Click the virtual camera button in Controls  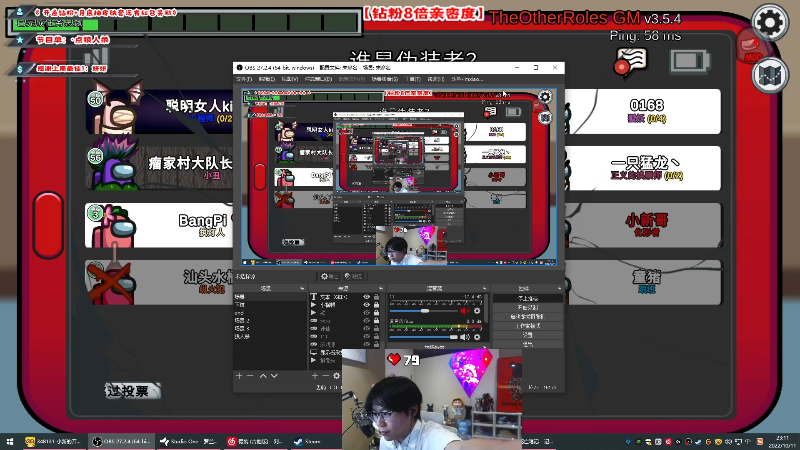point(528,316)
